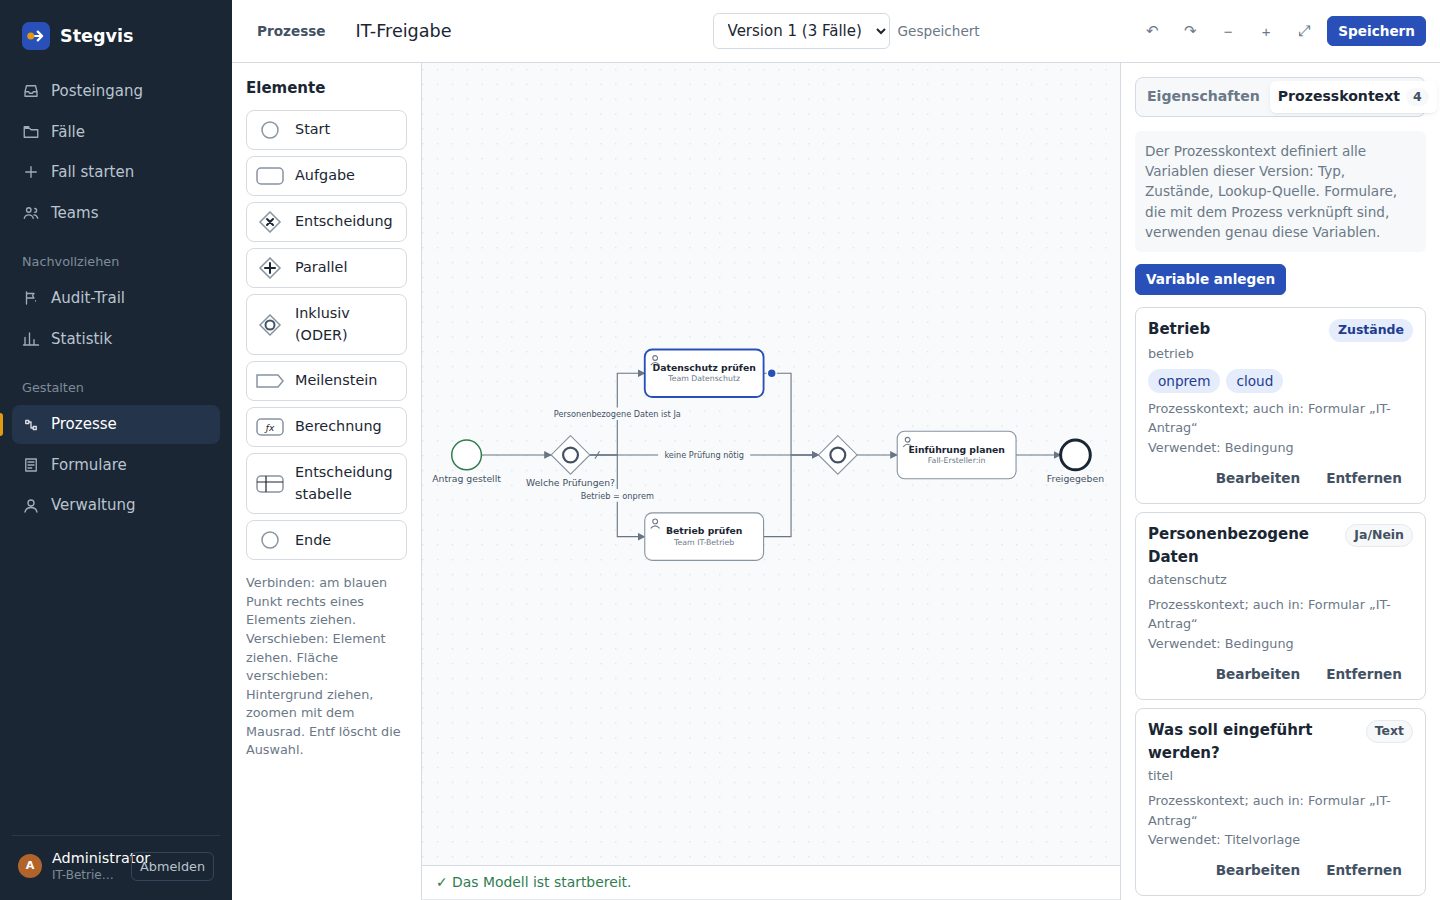This screenshot has height=900, width=1440.
Task: Select the Datenschutz prüfen task node
Action: [704, 373]
